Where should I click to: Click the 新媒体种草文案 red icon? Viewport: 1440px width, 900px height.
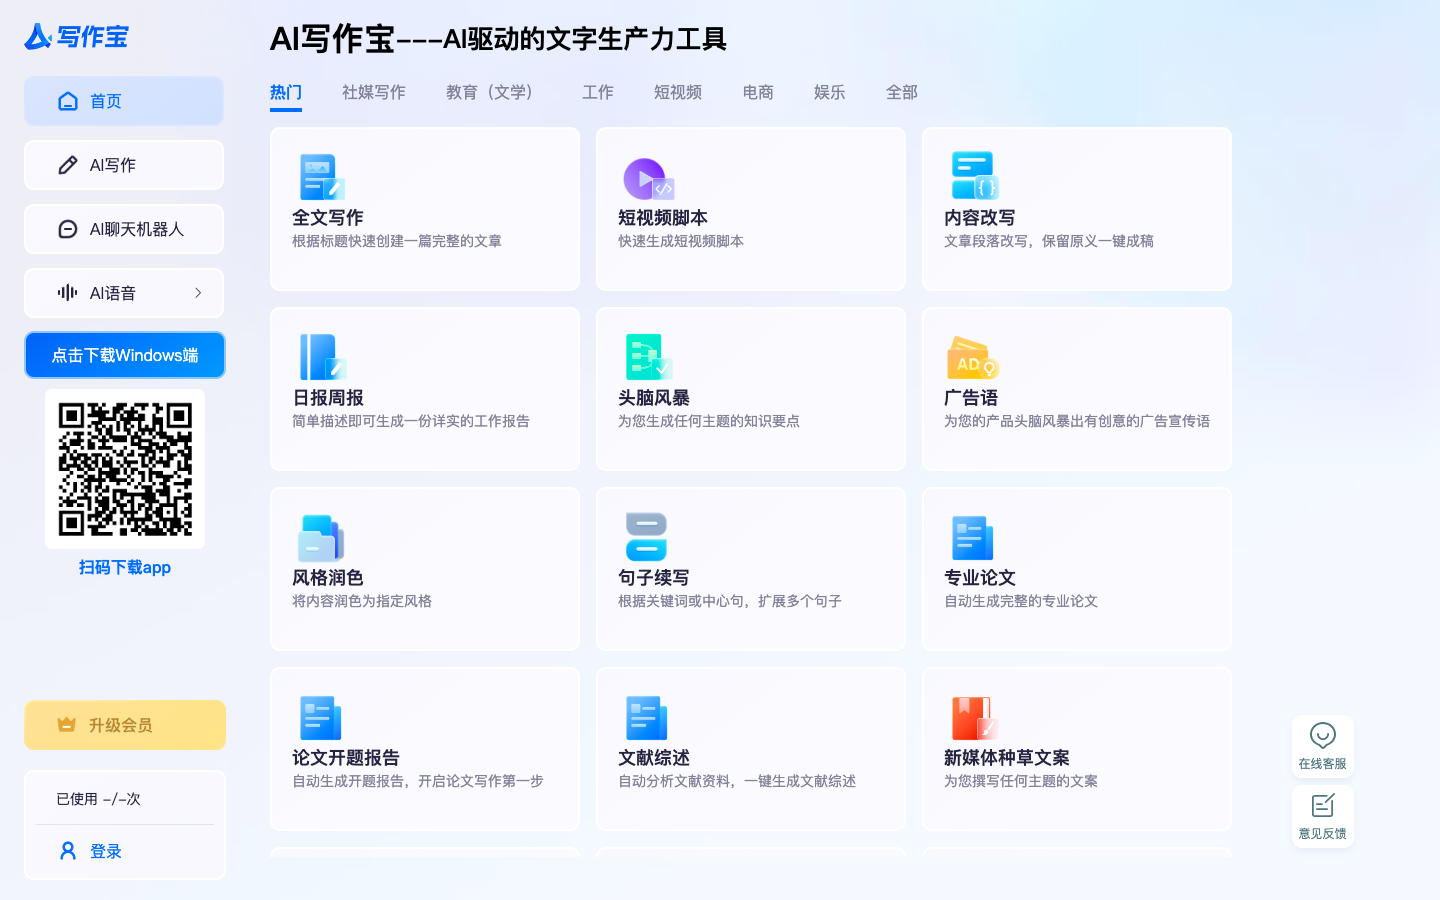point(974,718)
